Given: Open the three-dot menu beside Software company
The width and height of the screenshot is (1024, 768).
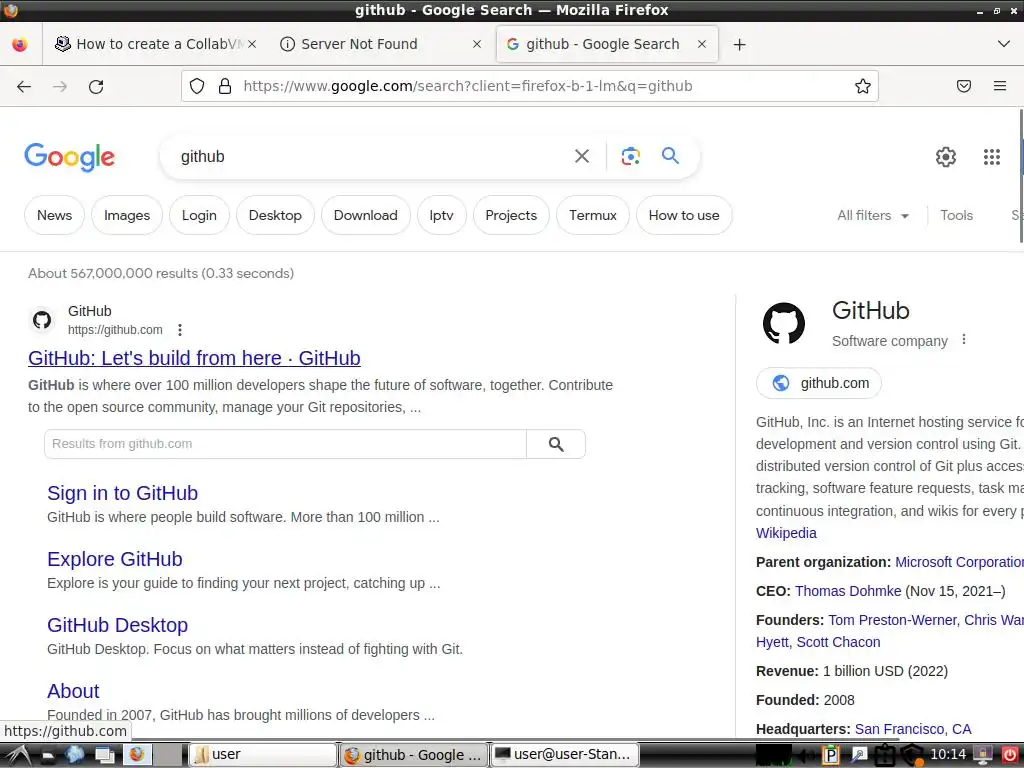Looking at the screenshot, I should [x=964, y=340].
